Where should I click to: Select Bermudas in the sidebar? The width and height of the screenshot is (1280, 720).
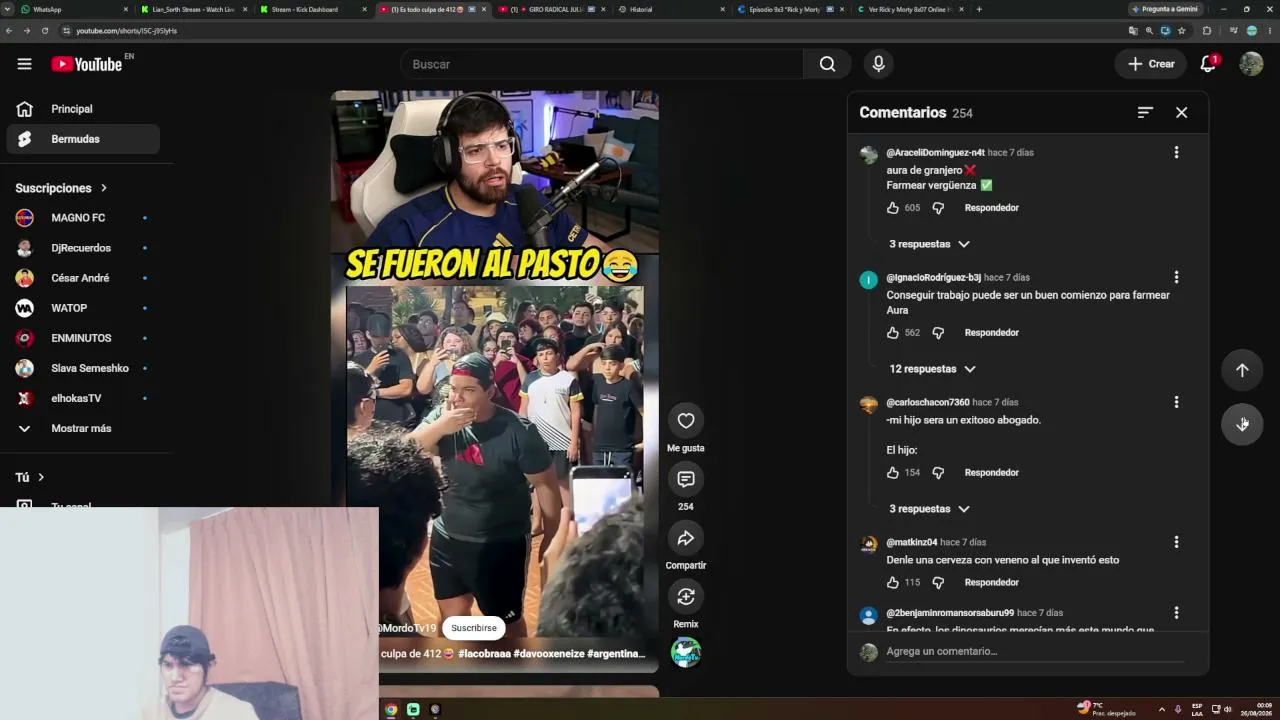[83, 139]
